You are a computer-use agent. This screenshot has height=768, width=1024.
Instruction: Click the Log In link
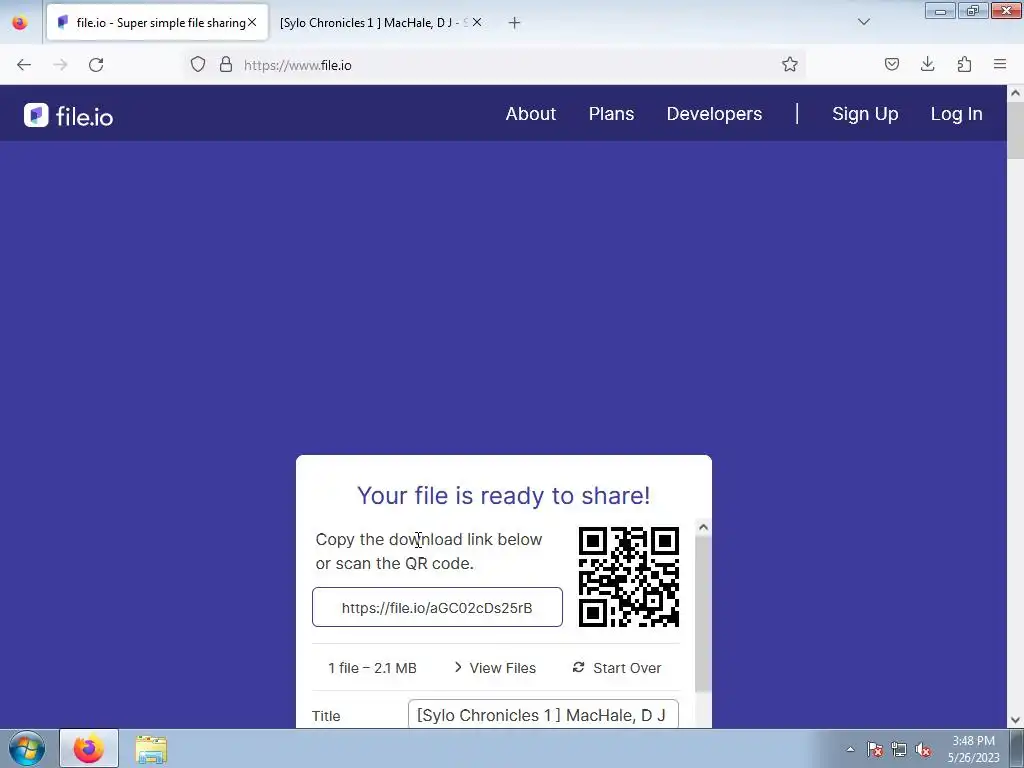(957, 114)
